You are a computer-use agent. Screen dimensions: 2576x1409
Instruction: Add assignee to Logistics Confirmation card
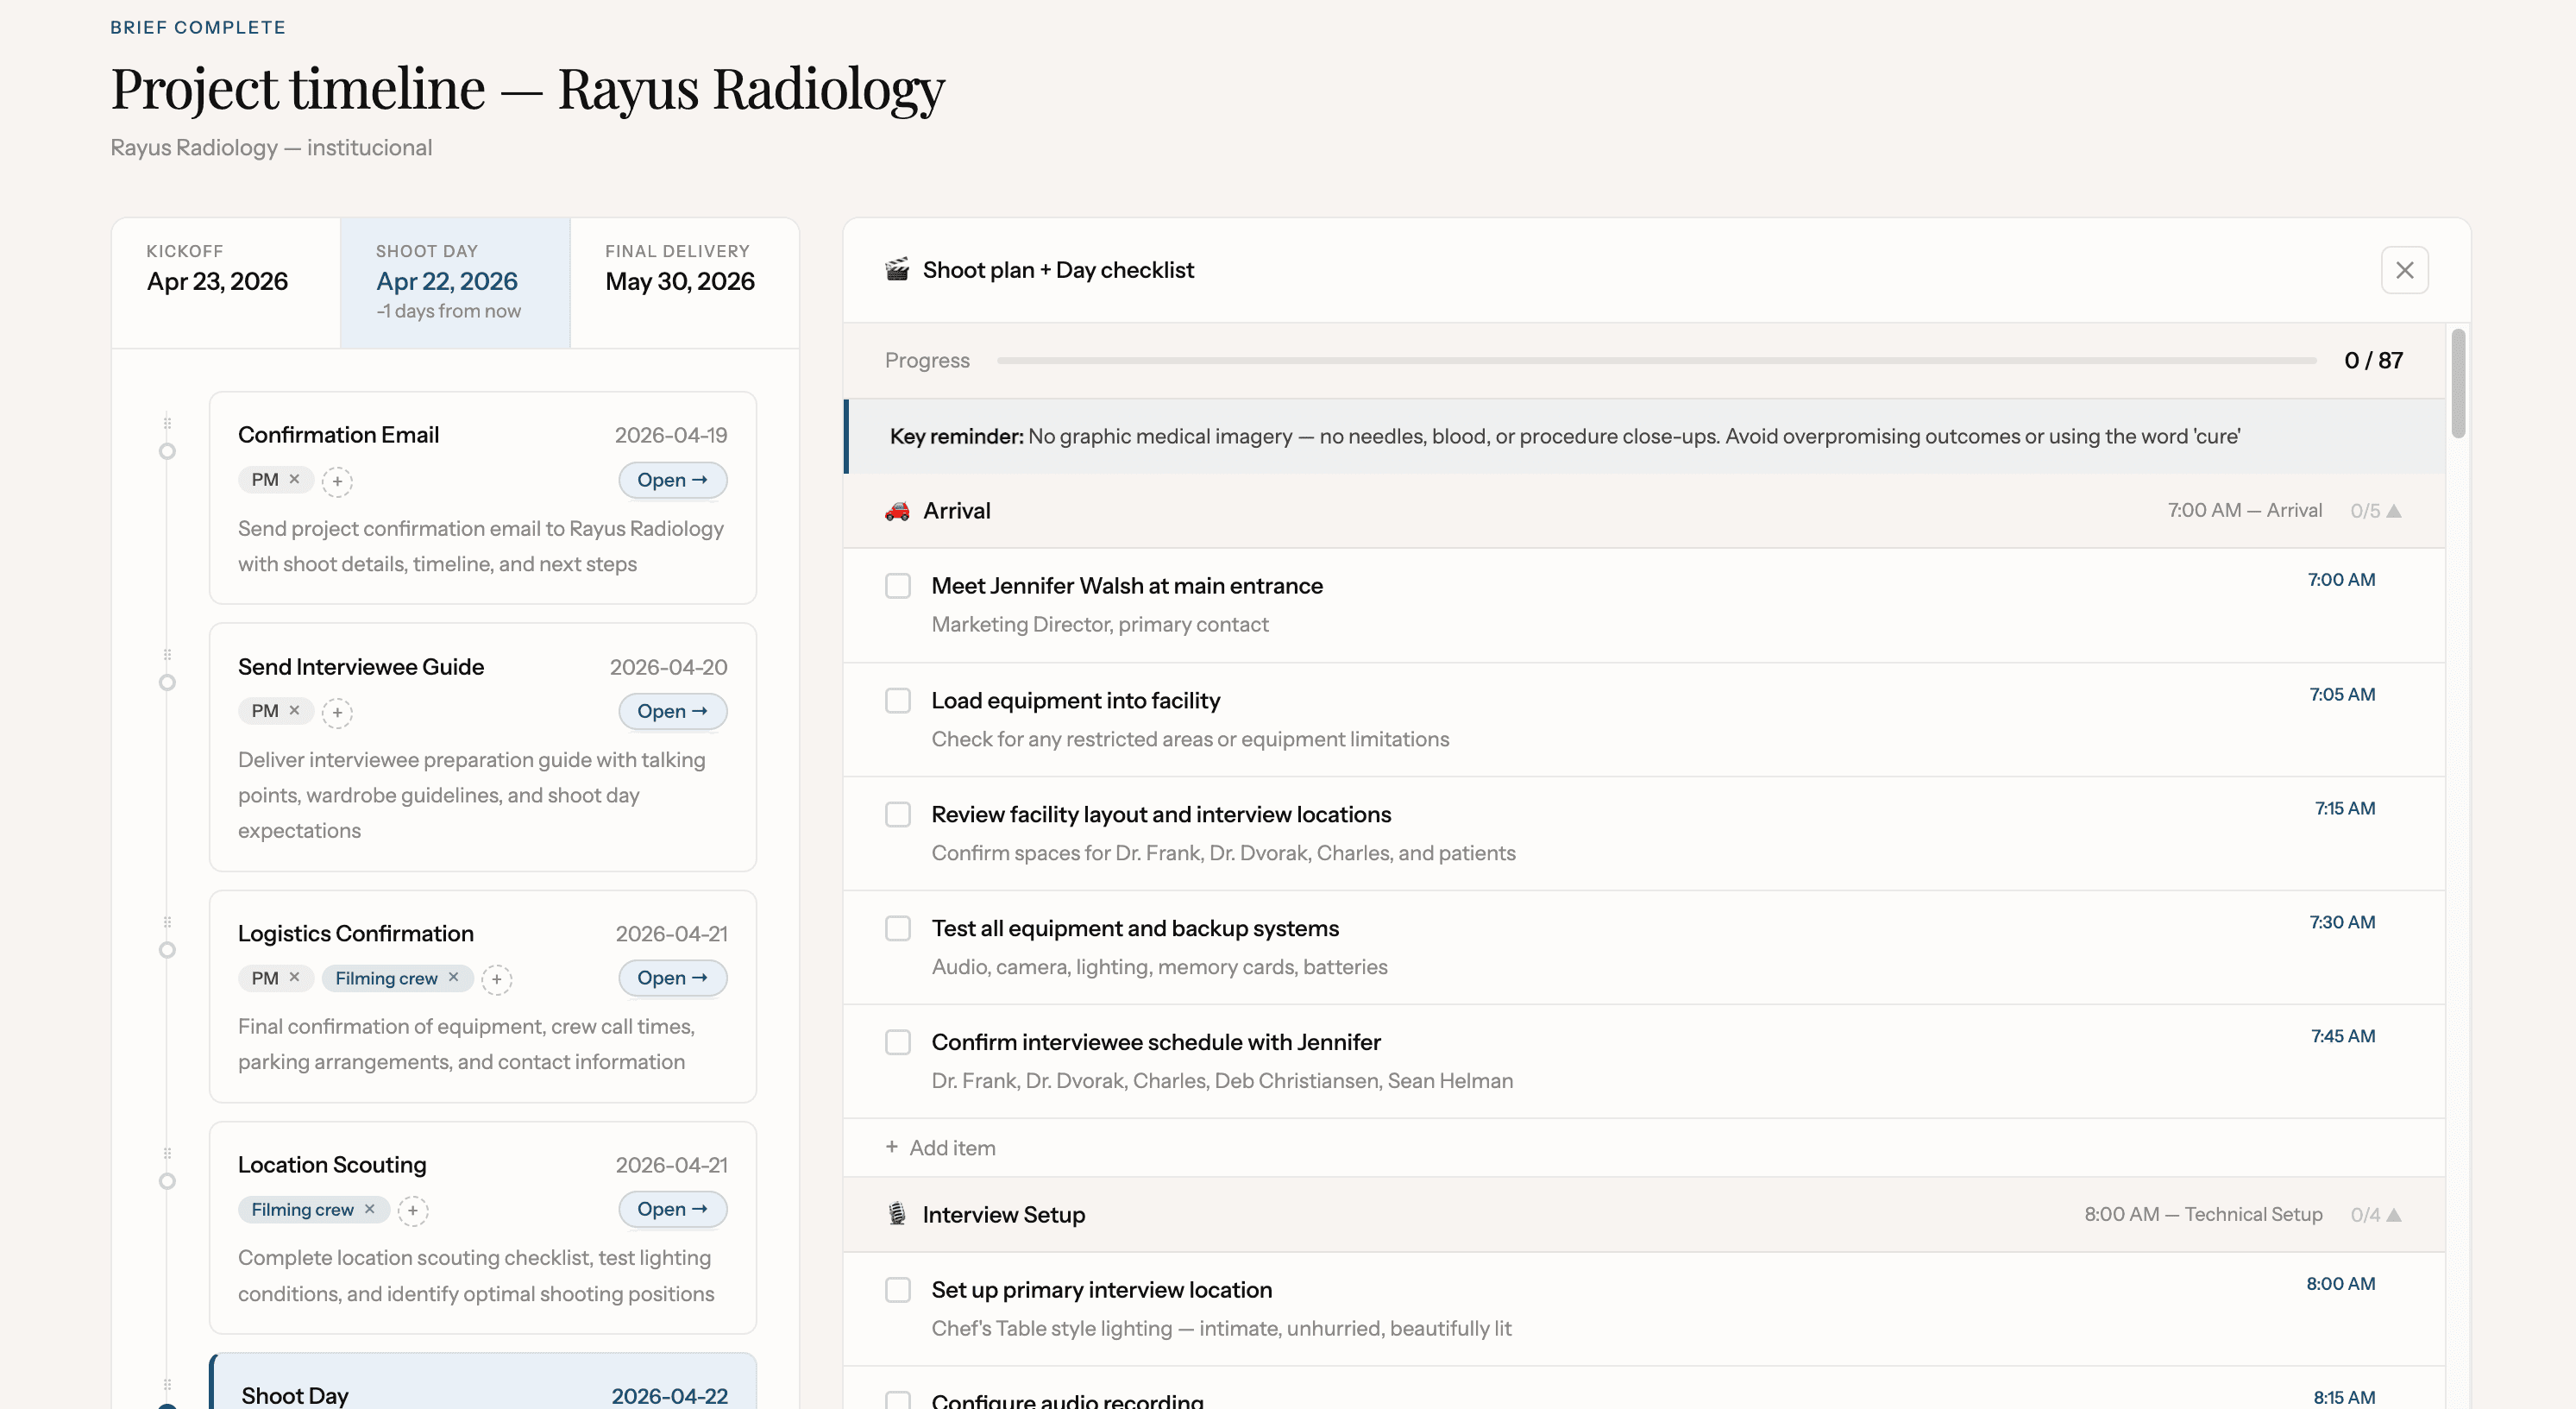pos(497,979)
